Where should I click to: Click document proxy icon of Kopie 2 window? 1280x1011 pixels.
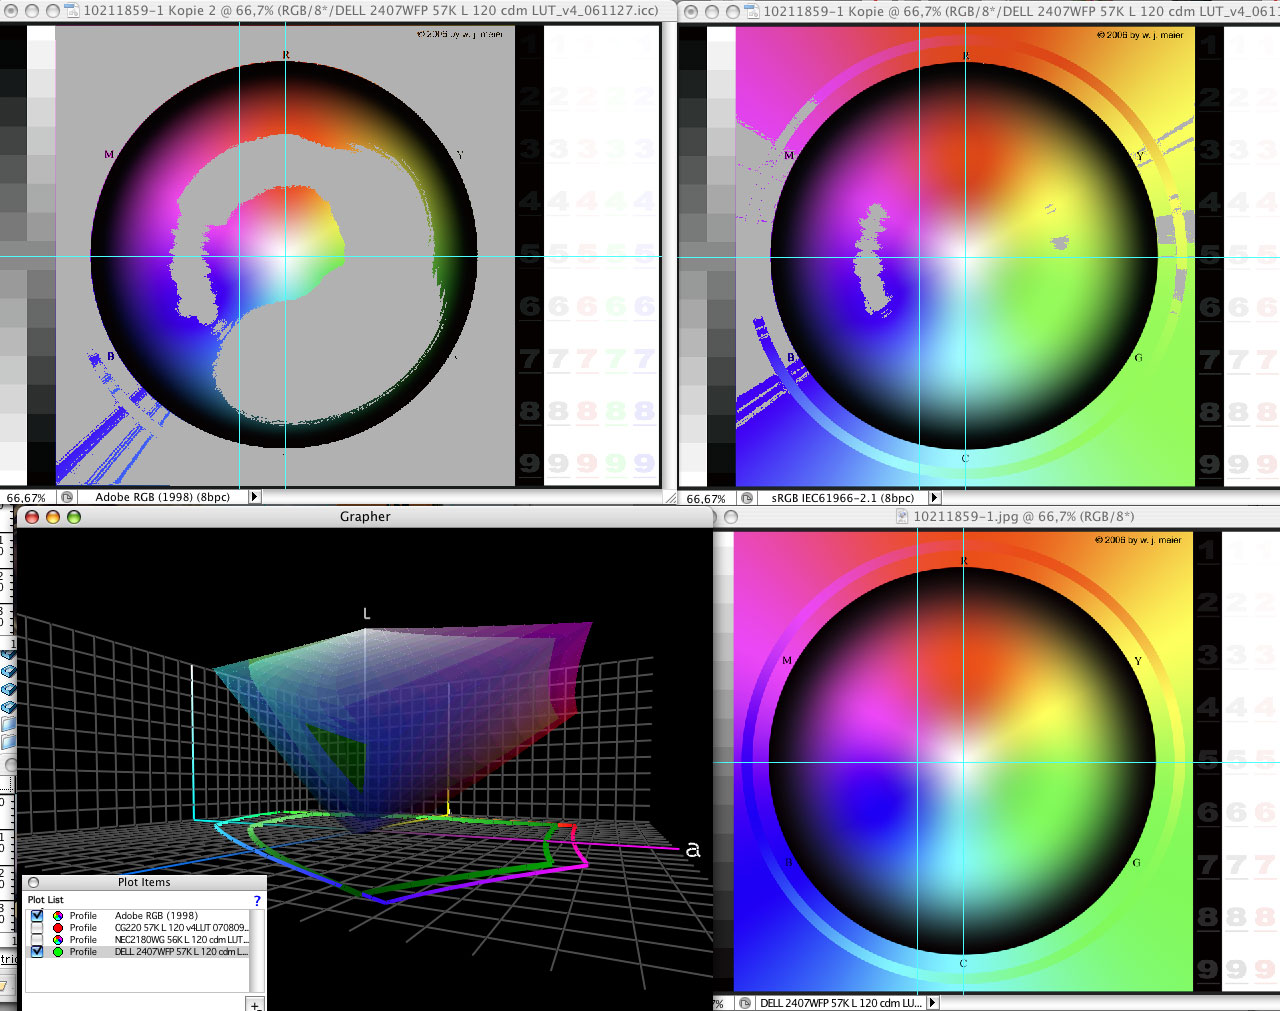72,11
